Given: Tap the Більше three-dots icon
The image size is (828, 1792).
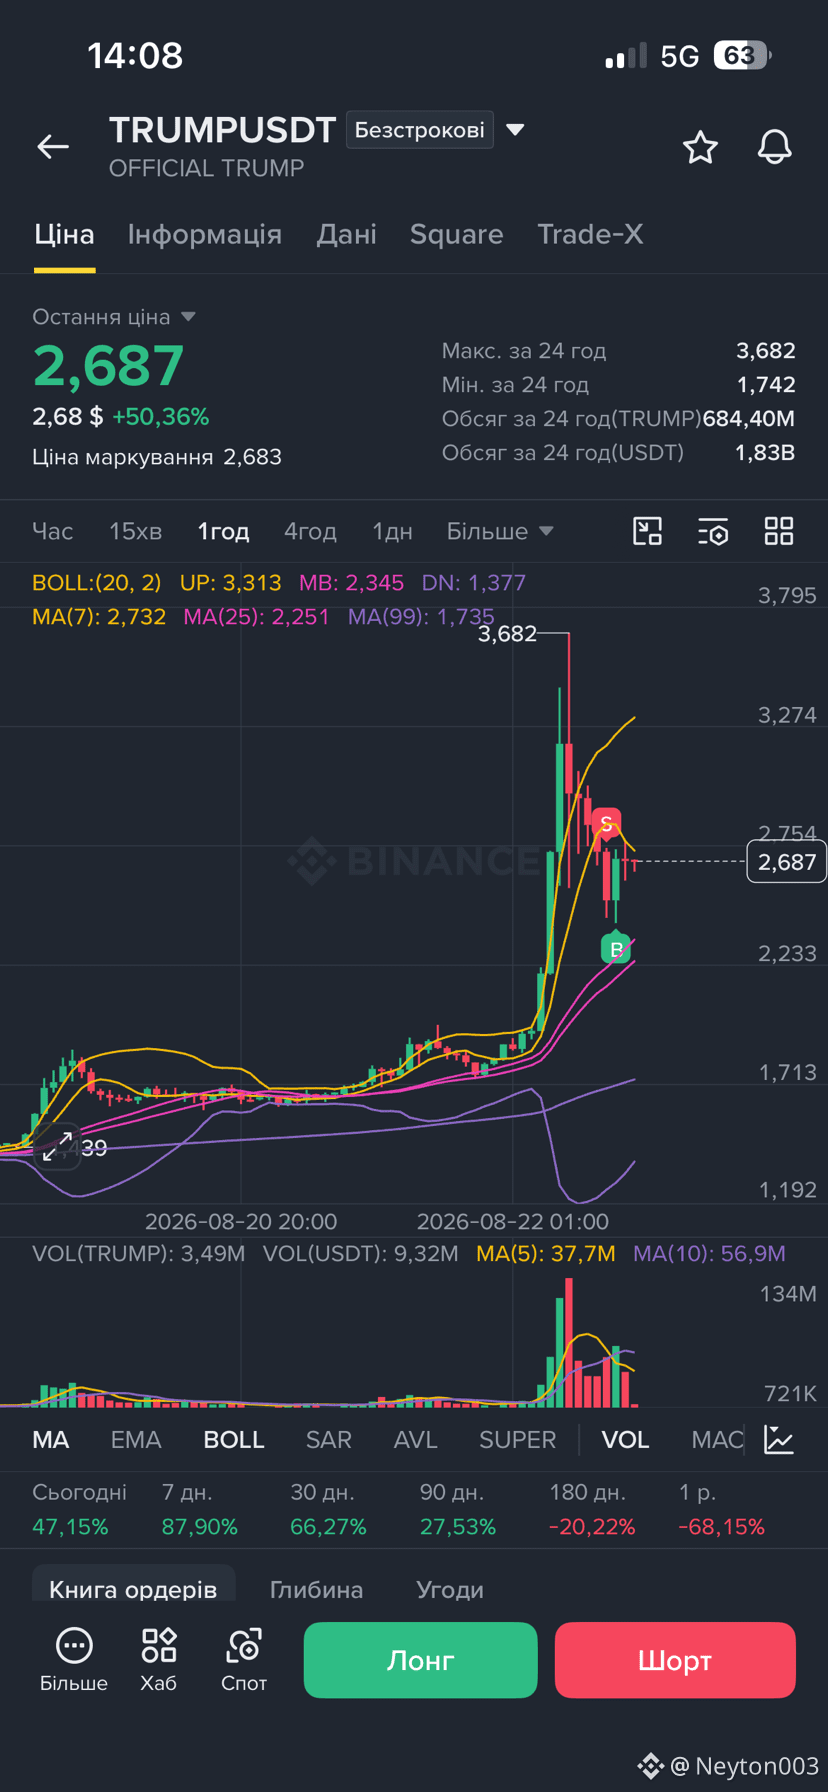Looking at the screenshot, I should coord(74,1660).
